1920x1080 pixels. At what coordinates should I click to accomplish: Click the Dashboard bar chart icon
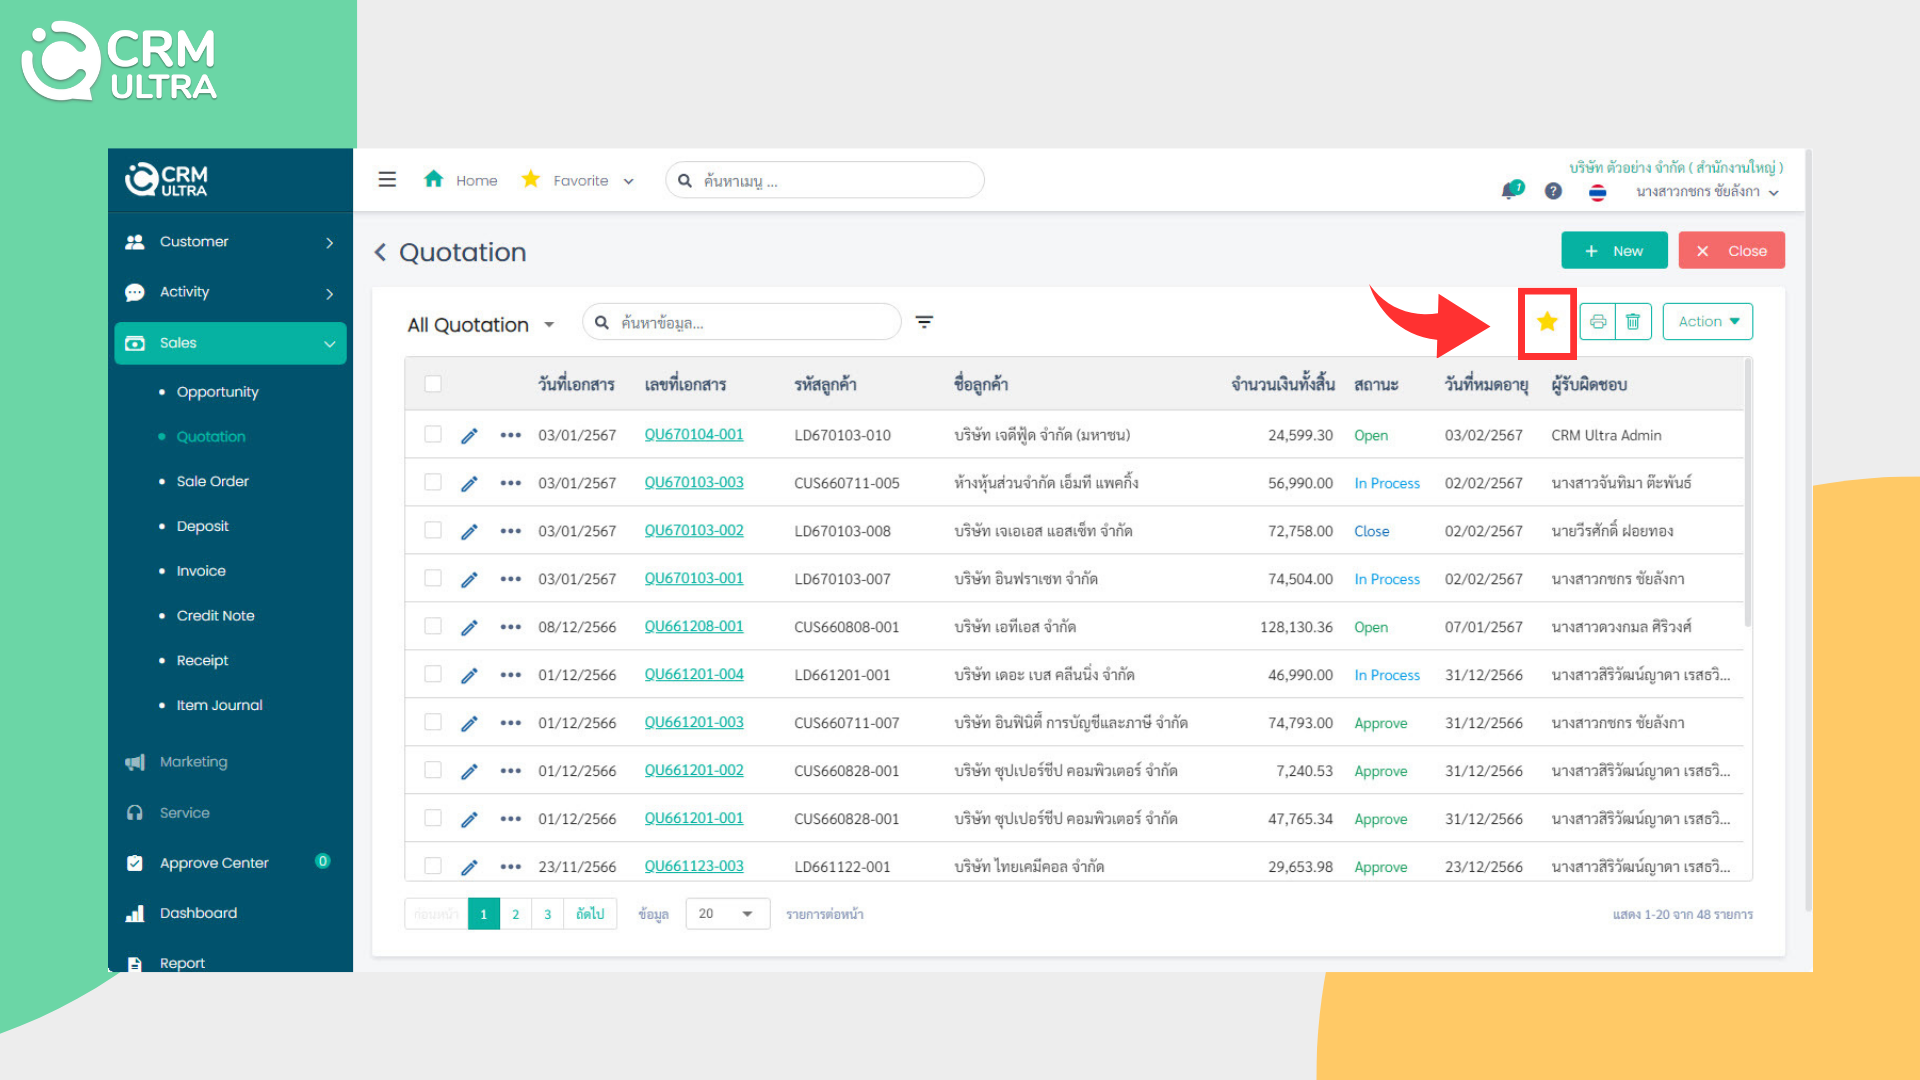point(135,914)
